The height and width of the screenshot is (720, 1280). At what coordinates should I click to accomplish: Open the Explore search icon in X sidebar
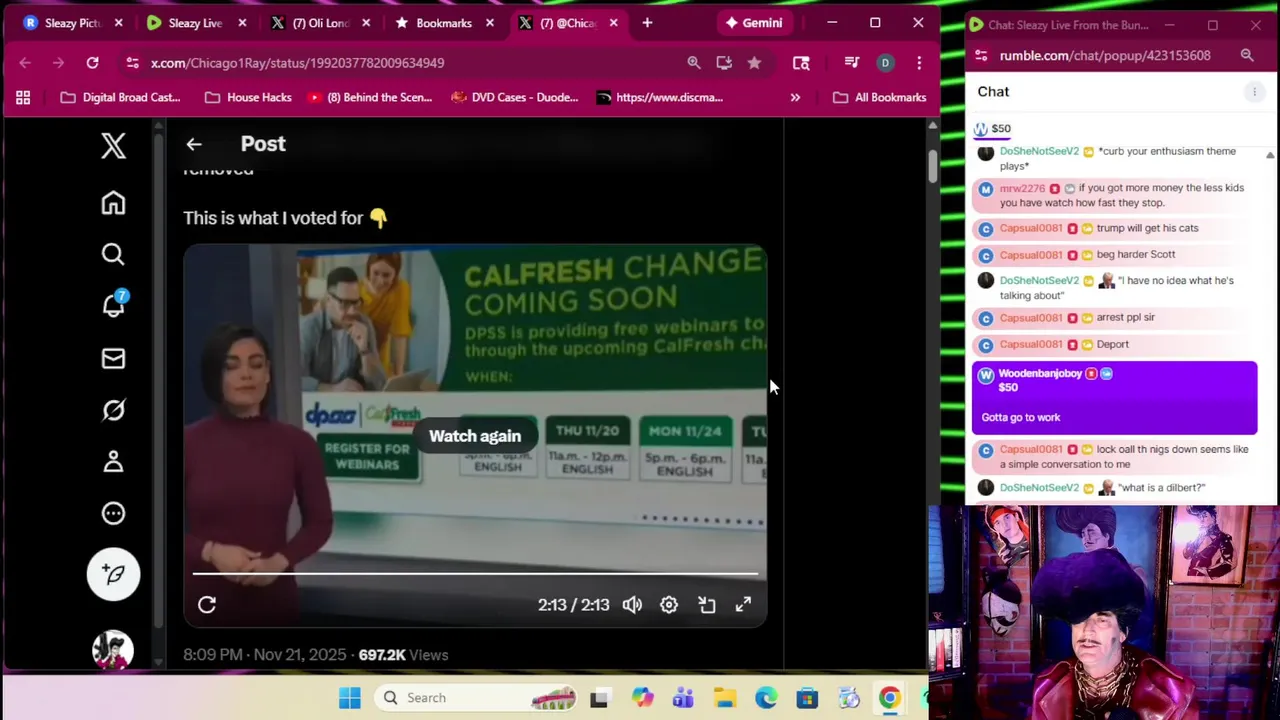coord(113,255)
